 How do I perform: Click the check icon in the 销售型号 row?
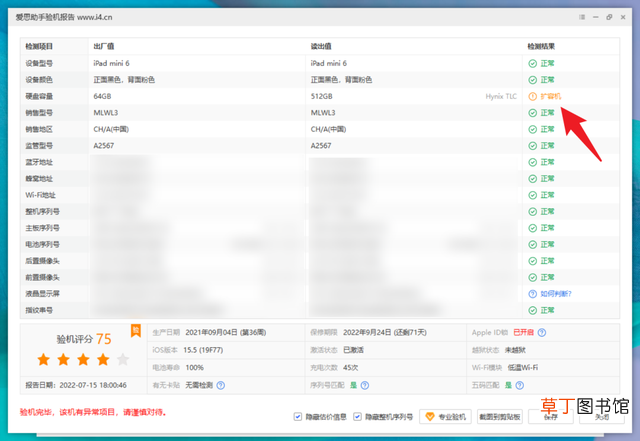533,113
